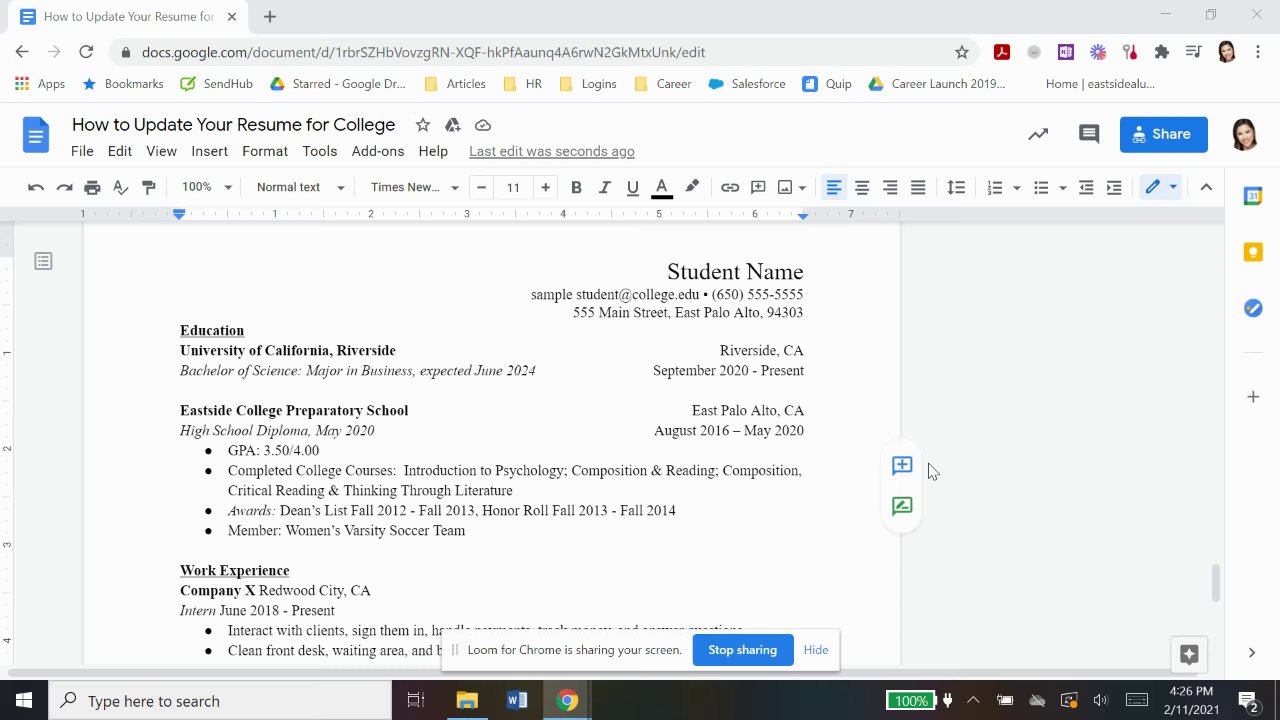Screen dimensions: 1280x720
Task: Increase indent of the paragraph
Action: tap(1114, 187)
